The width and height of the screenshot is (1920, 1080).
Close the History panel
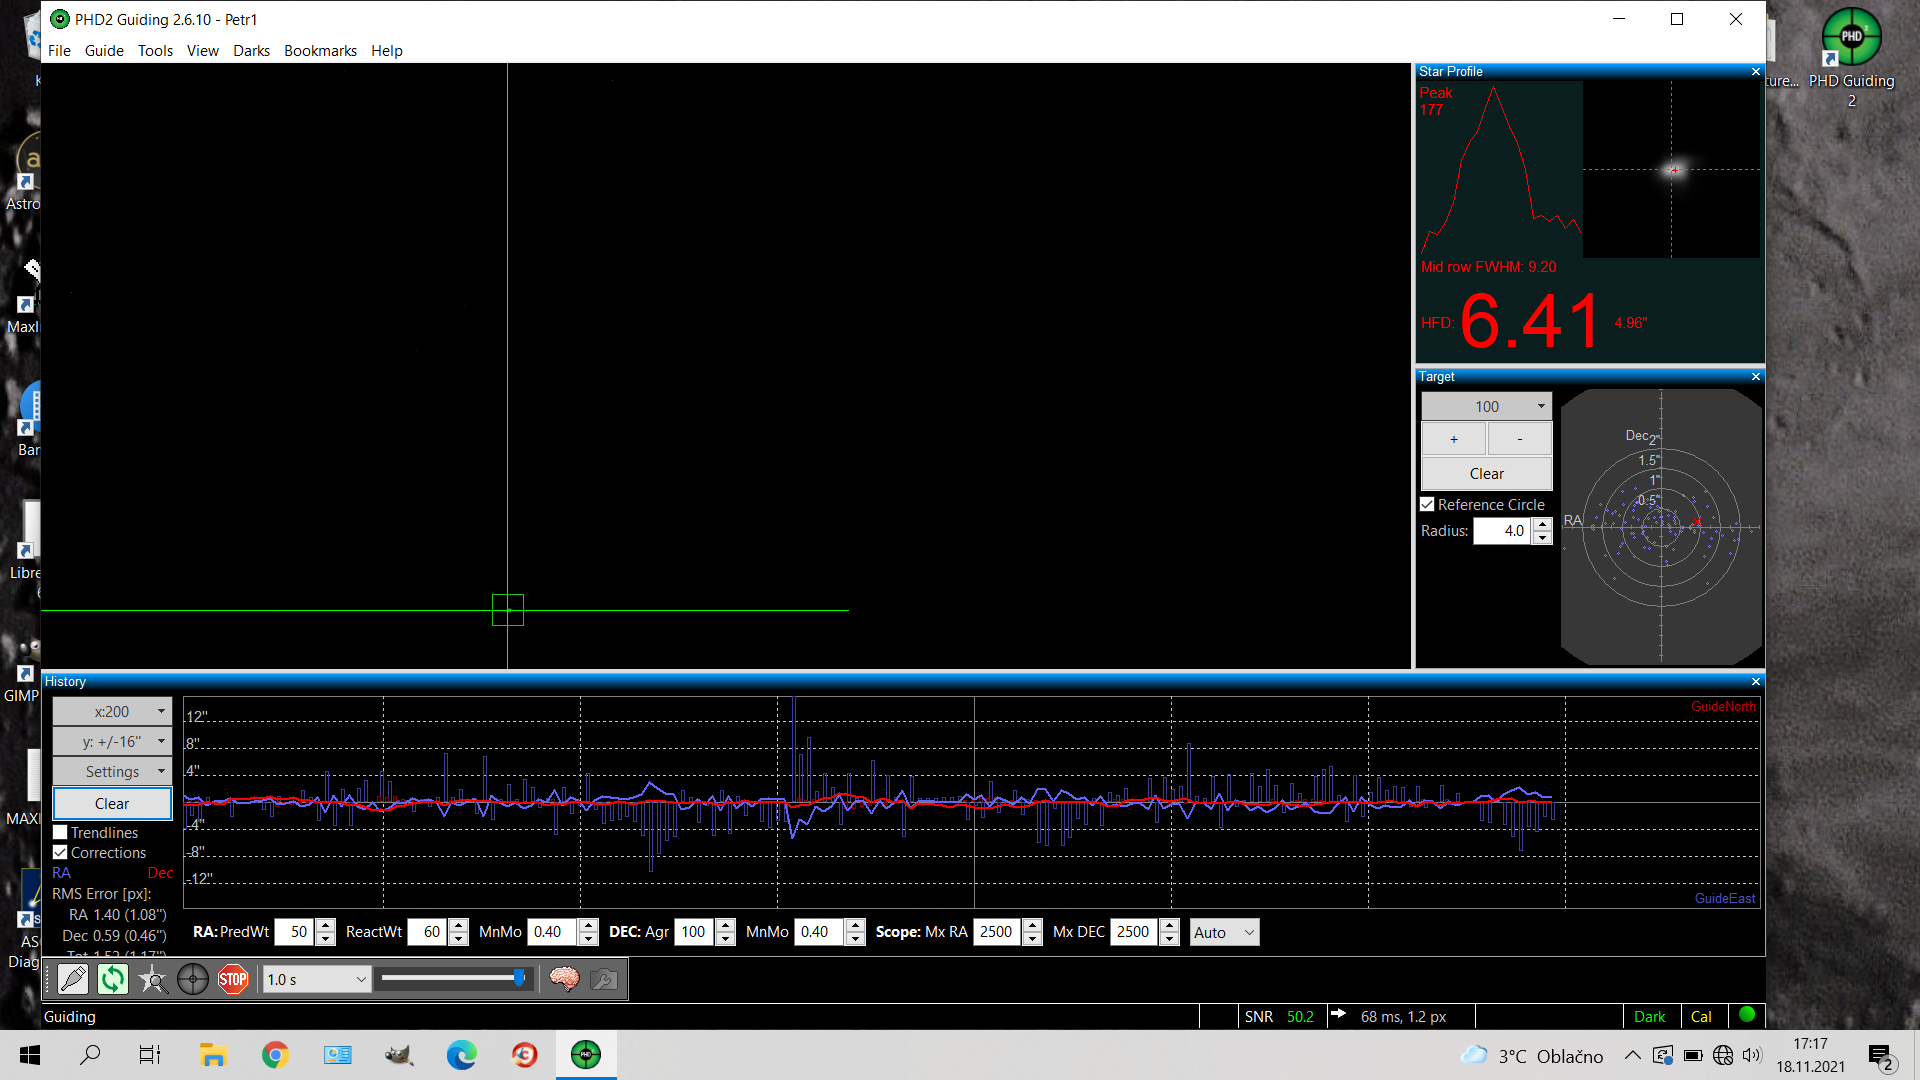tap(1755, 682)
